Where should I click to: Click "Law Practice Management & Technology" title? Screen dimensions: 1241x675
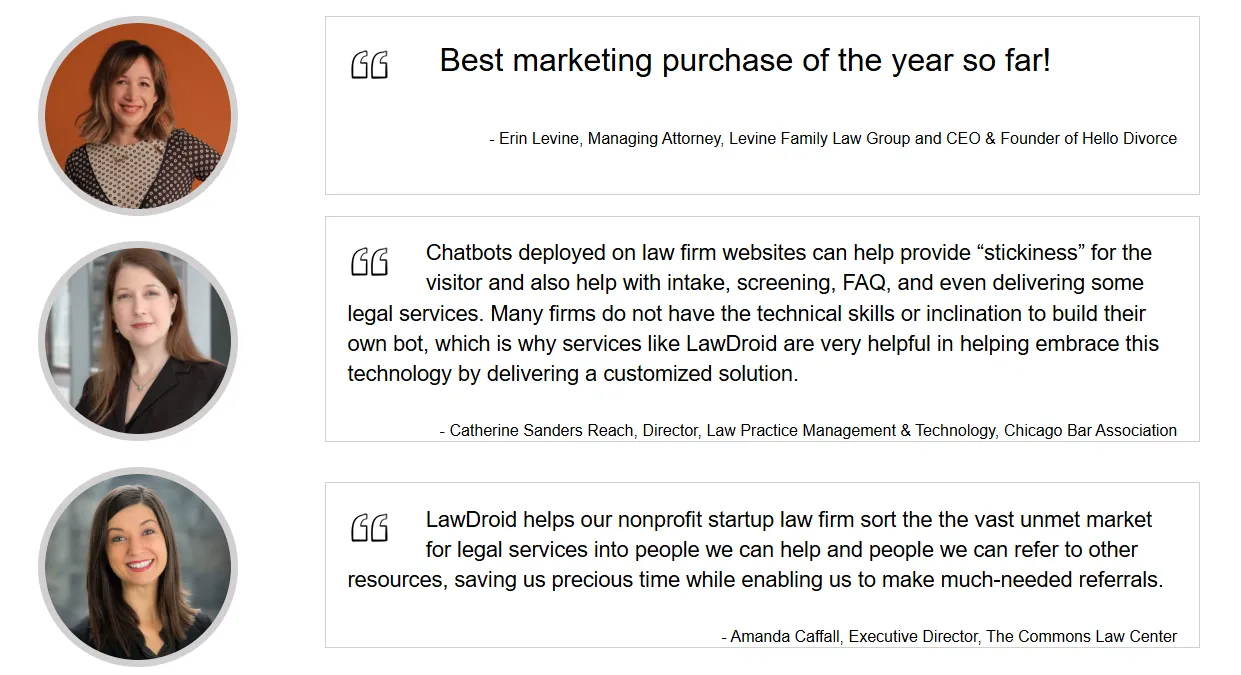[851, 431]
